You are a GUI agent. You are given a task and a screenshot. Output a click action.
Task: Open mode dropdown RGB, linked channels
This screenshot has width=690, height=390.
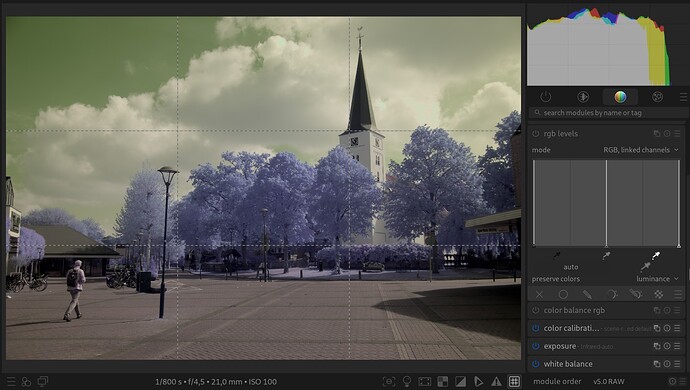pos(641,150)
